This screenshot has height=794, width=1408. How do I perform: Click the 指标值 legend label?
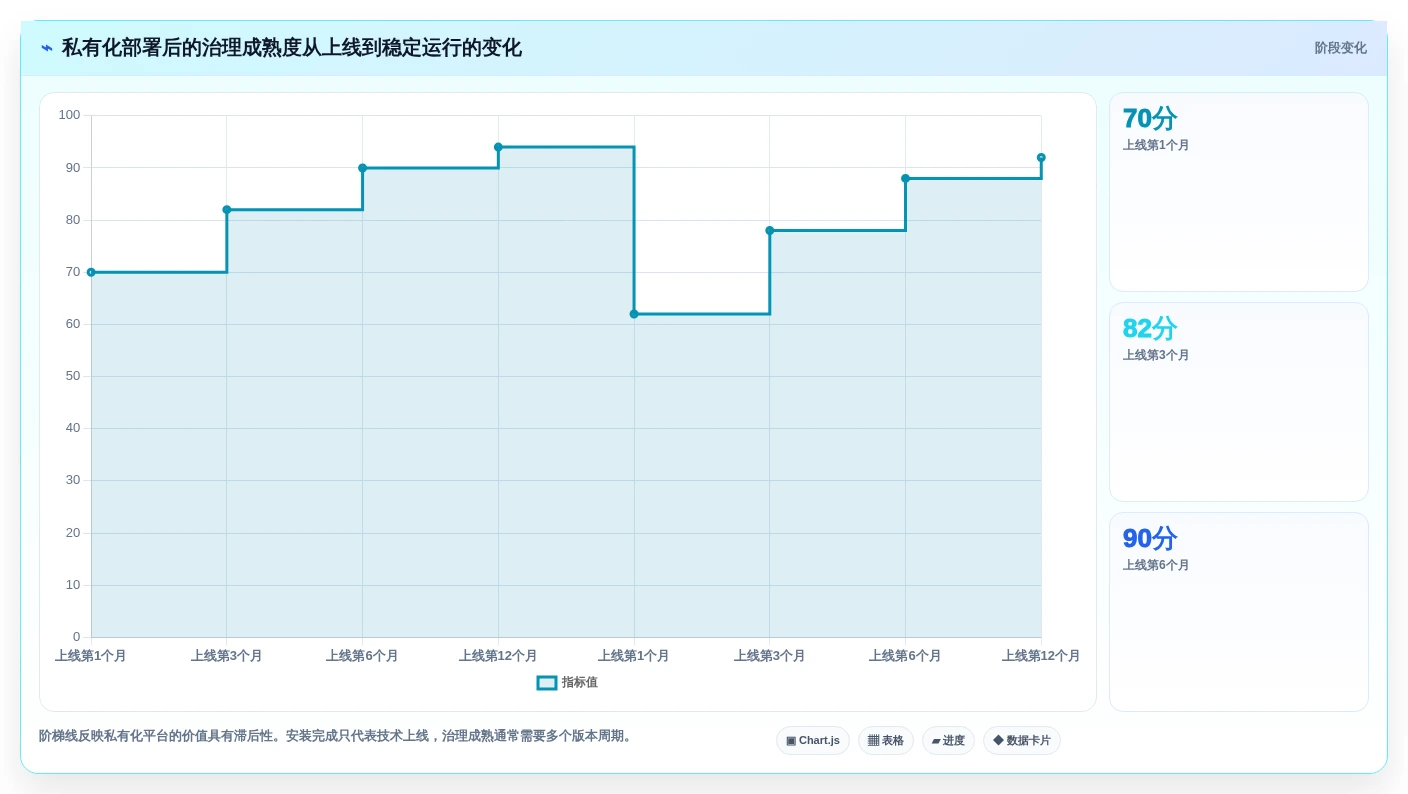[x=580, y=683]
